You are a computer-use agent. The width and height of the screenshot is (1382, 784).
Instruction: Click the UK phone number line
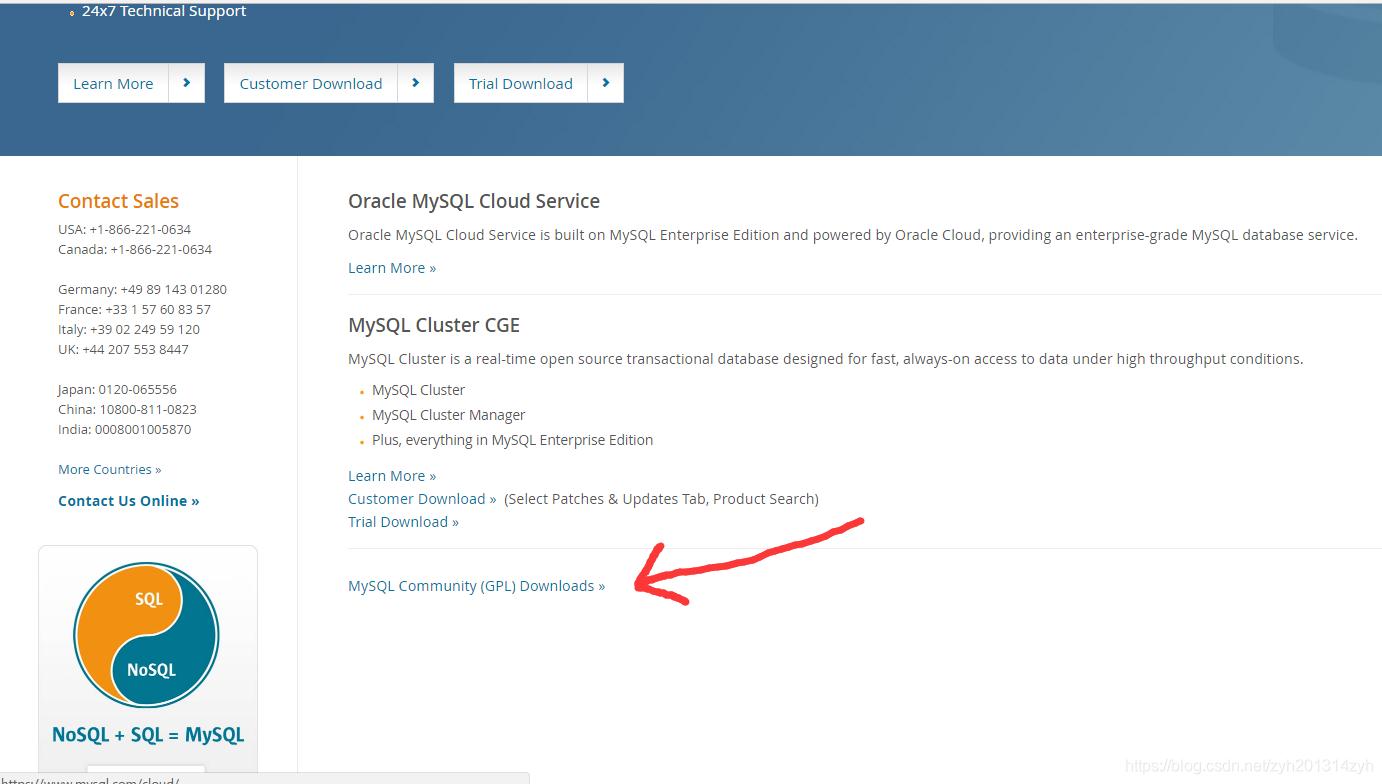(123, 349)
